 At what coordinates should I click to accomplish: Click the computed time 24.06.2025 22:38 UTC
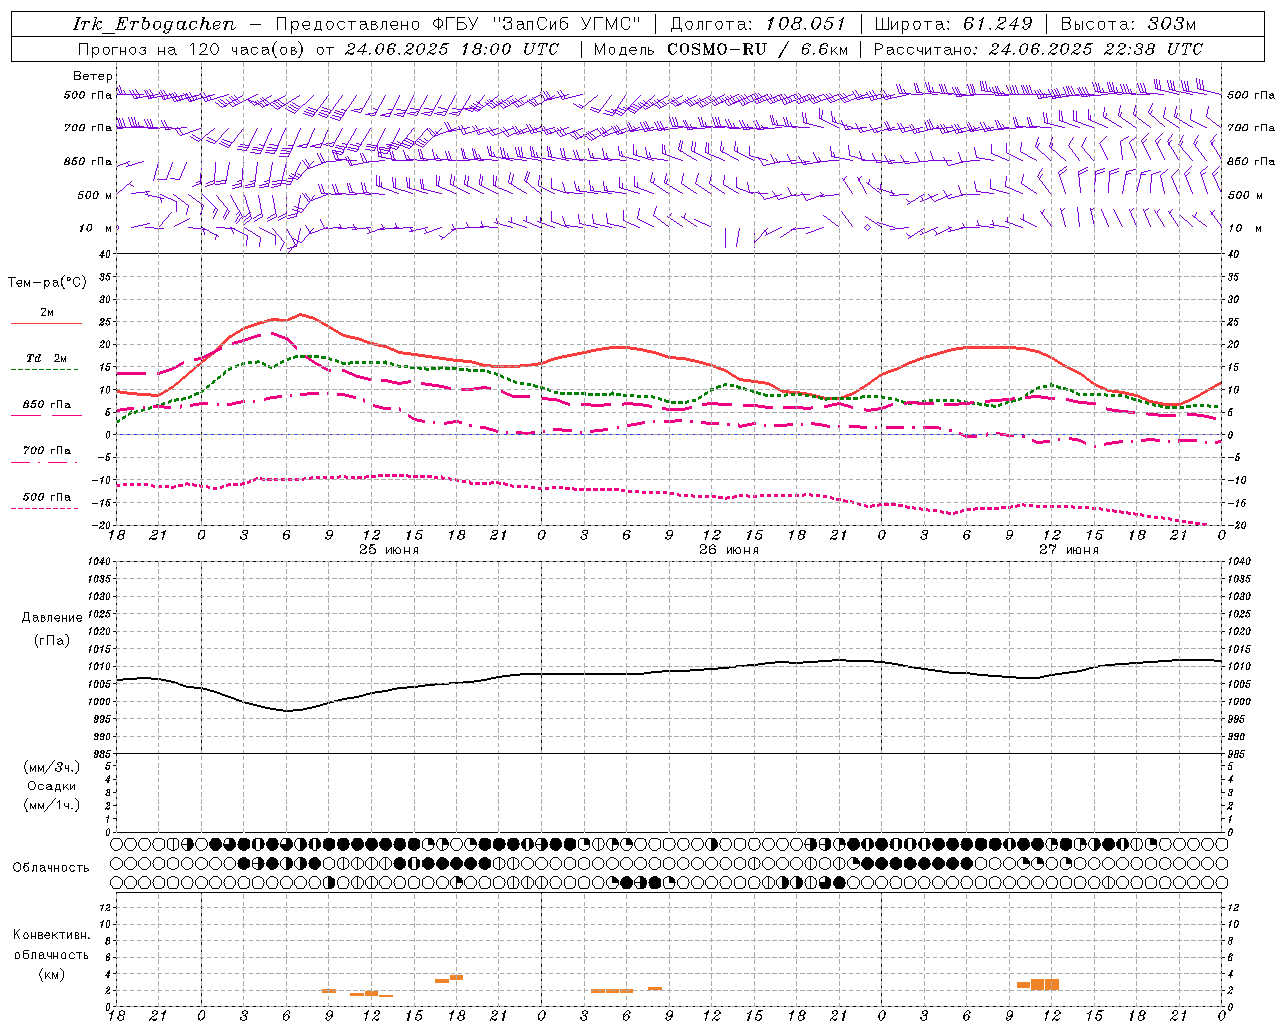(1096, 49)
